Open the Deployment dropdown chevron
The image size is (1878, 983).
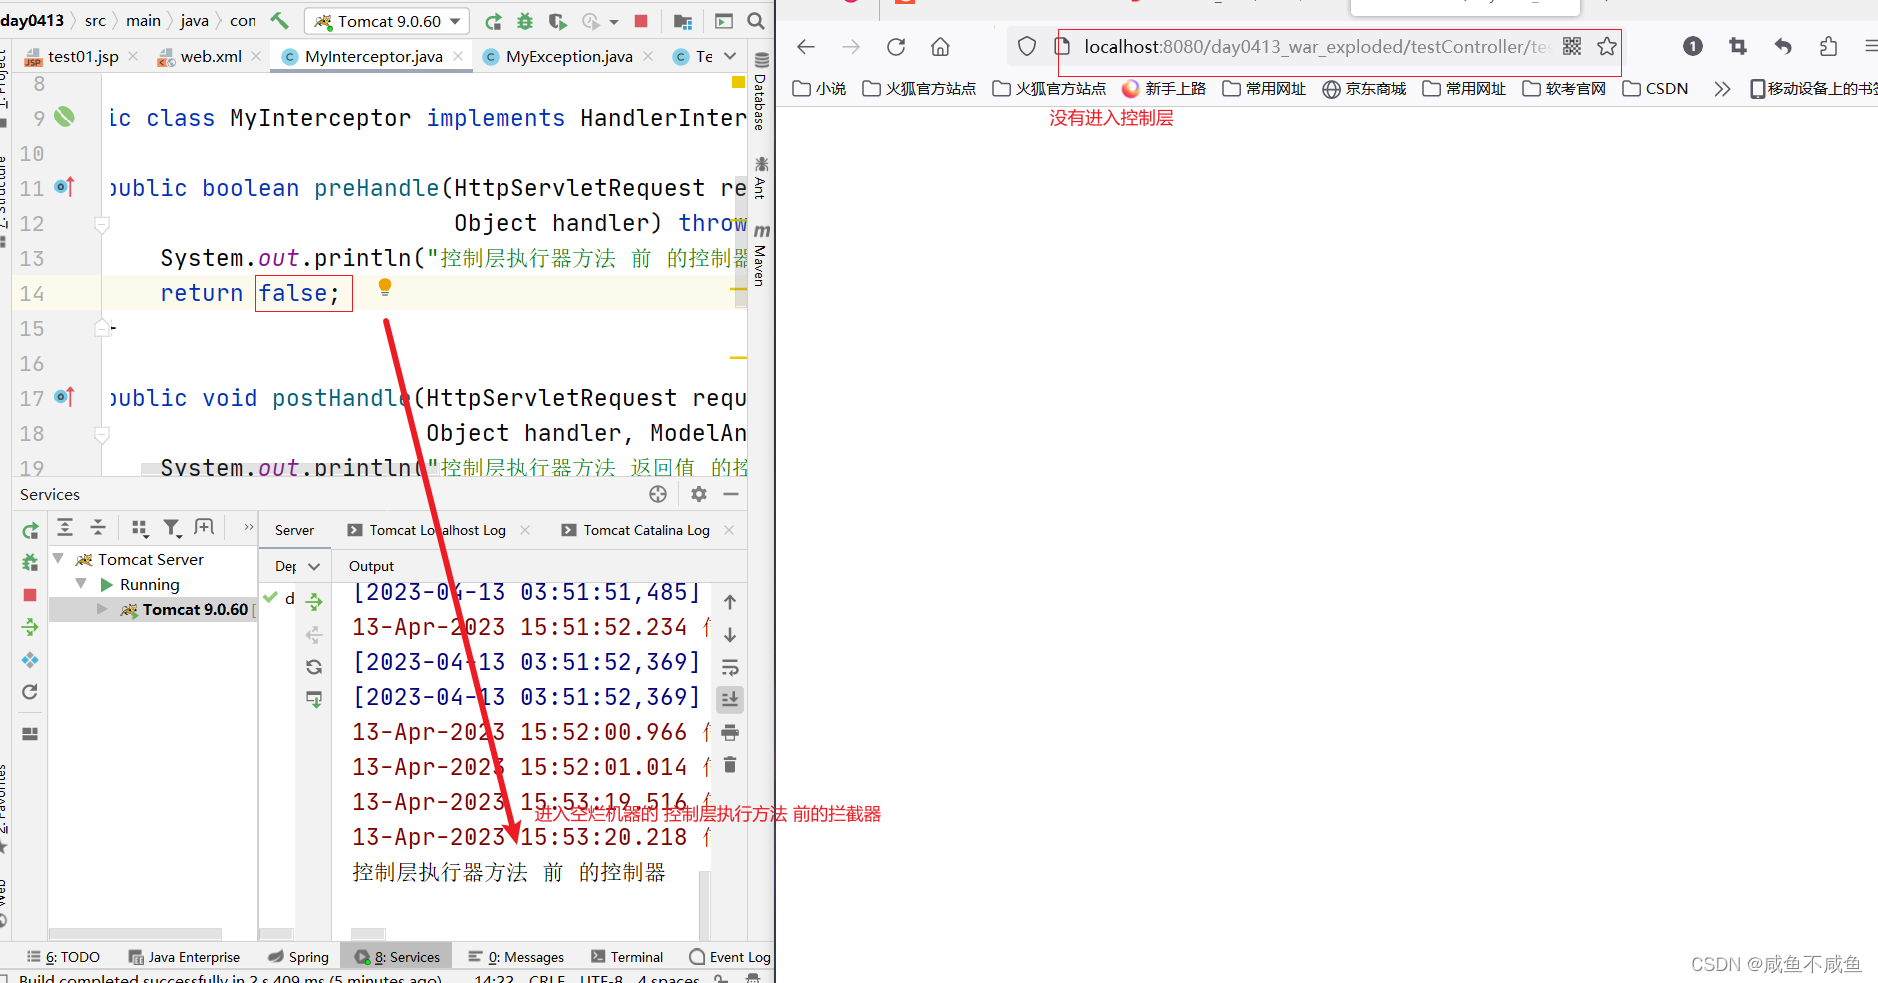pos(314,566)
